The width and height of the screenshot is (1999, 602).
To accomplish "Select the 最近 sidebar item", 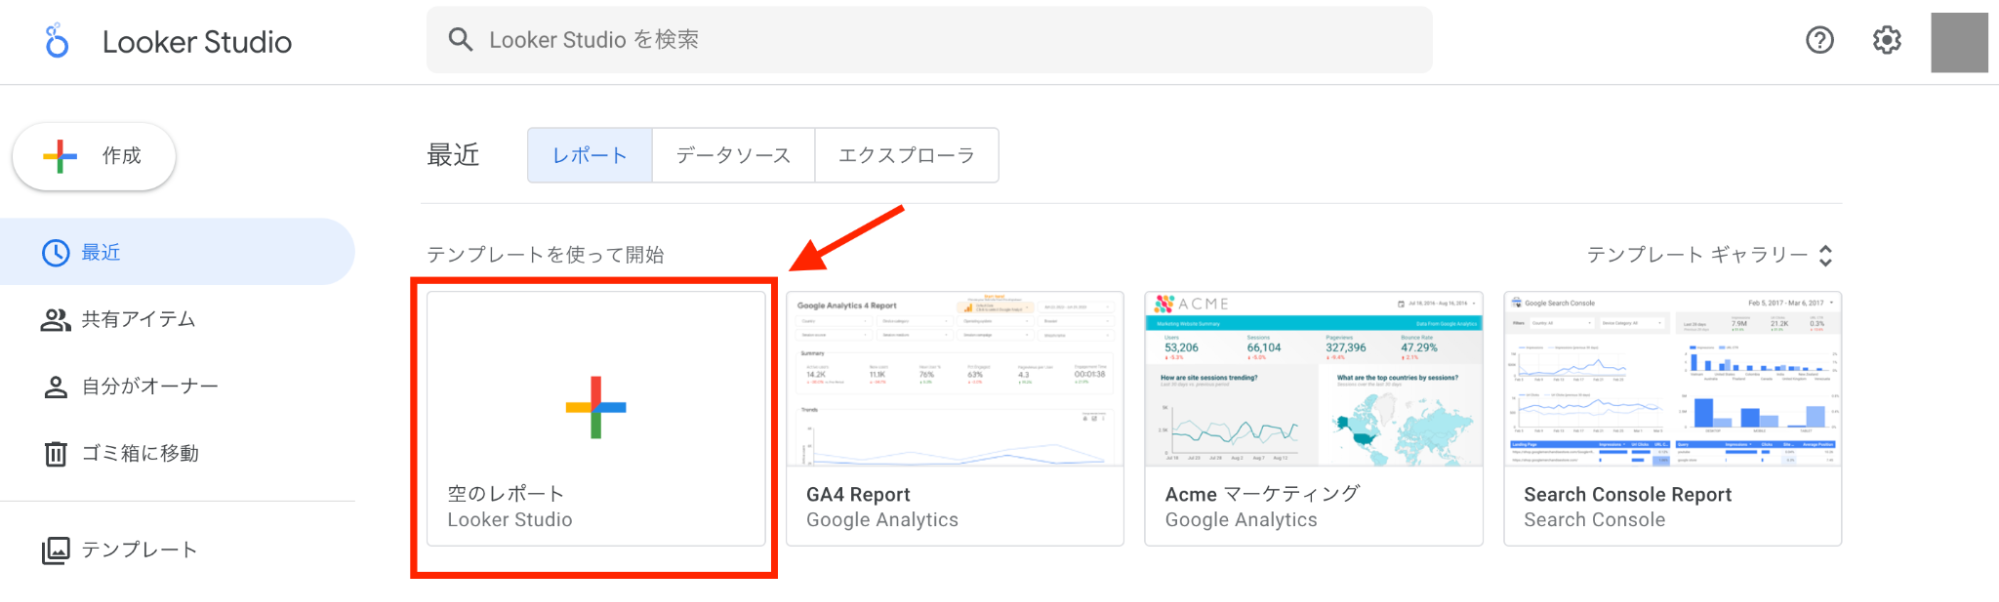I will tap(177, 252).
